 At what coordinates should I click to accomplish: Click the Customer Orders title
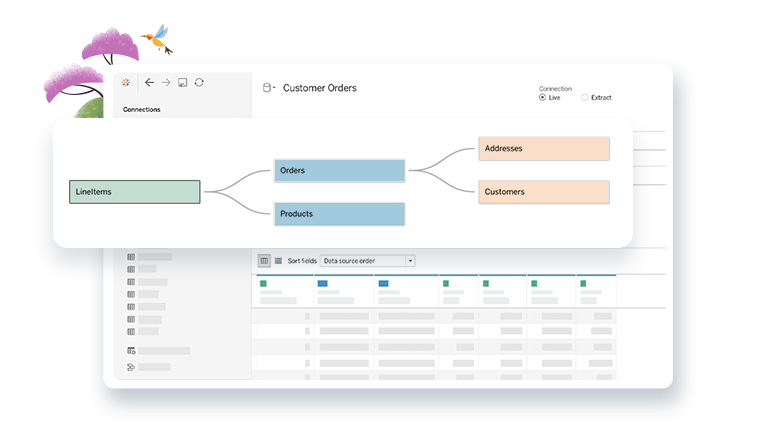tap(320, 88)
